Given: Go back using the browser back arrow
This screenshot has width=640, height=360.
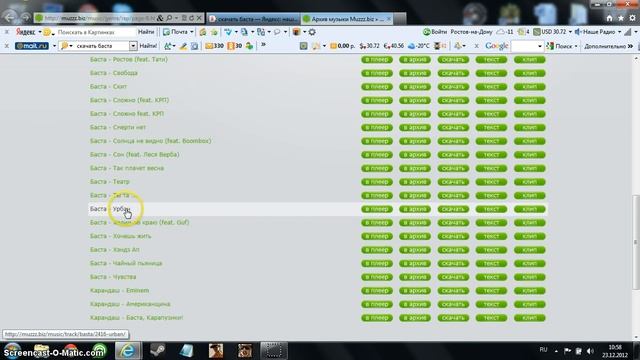Looking at the screenshot, I should [x=10, y=18].
